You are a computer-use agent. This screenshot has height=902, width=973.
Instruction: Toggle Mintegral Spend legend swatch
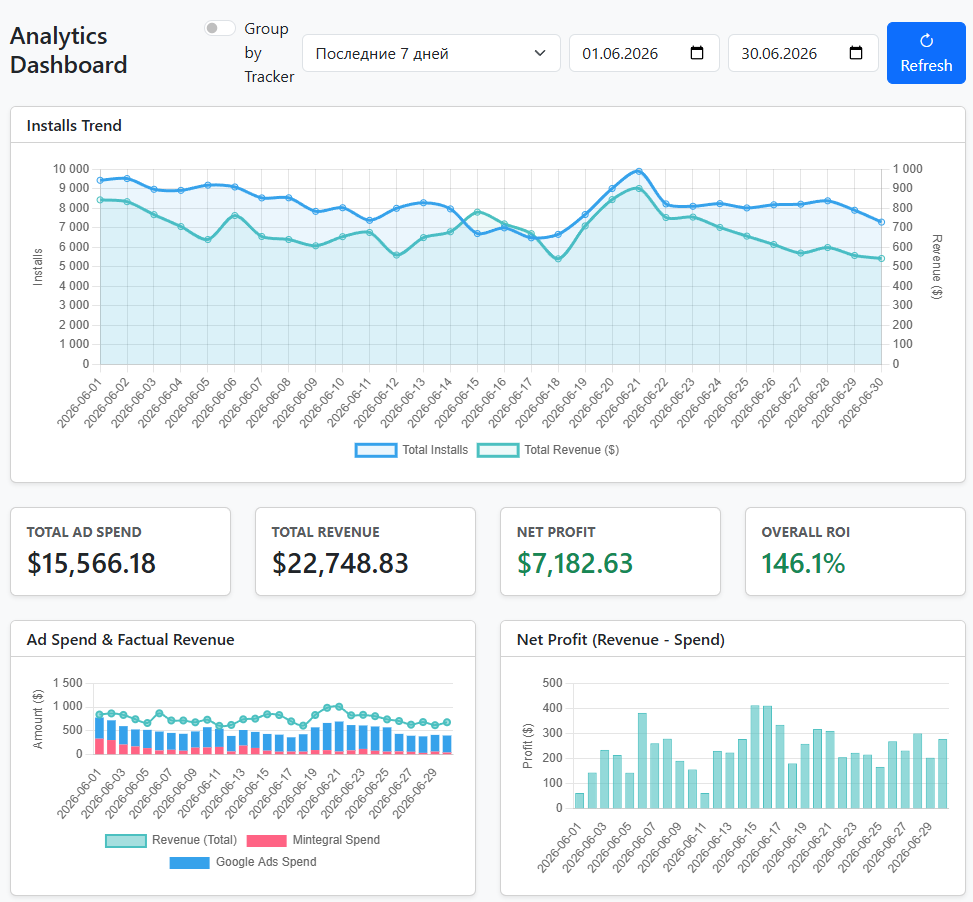tap(267, 841)
